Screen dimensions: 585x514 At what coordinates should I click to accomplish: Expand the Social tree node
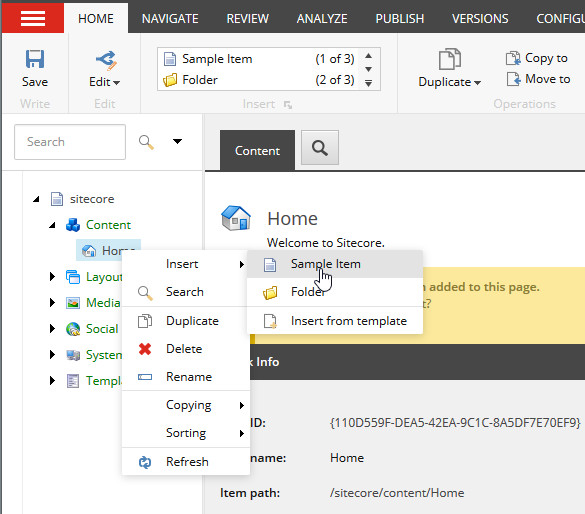pyautogui.click(x=52, y=328)
